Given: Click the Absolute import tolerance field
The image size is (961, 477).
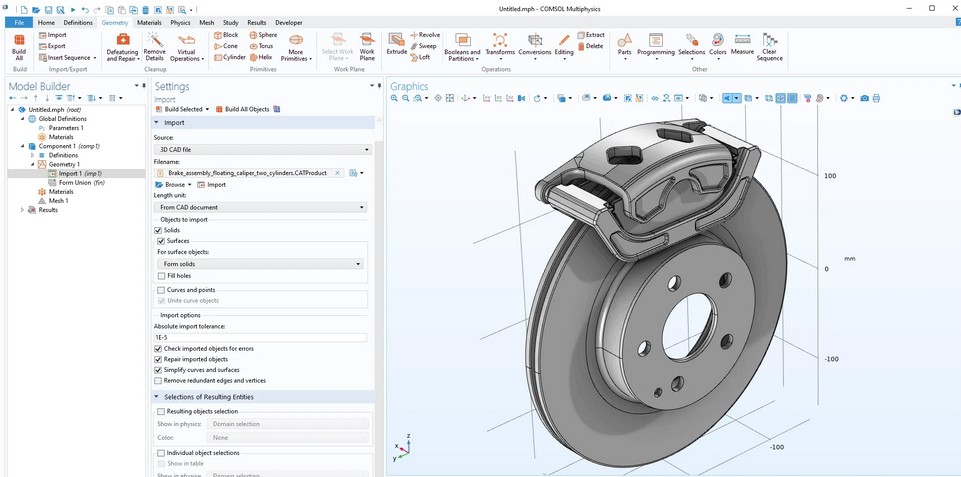Looking at the screenshot, I should pyautogui.click(x=262, y=337).
